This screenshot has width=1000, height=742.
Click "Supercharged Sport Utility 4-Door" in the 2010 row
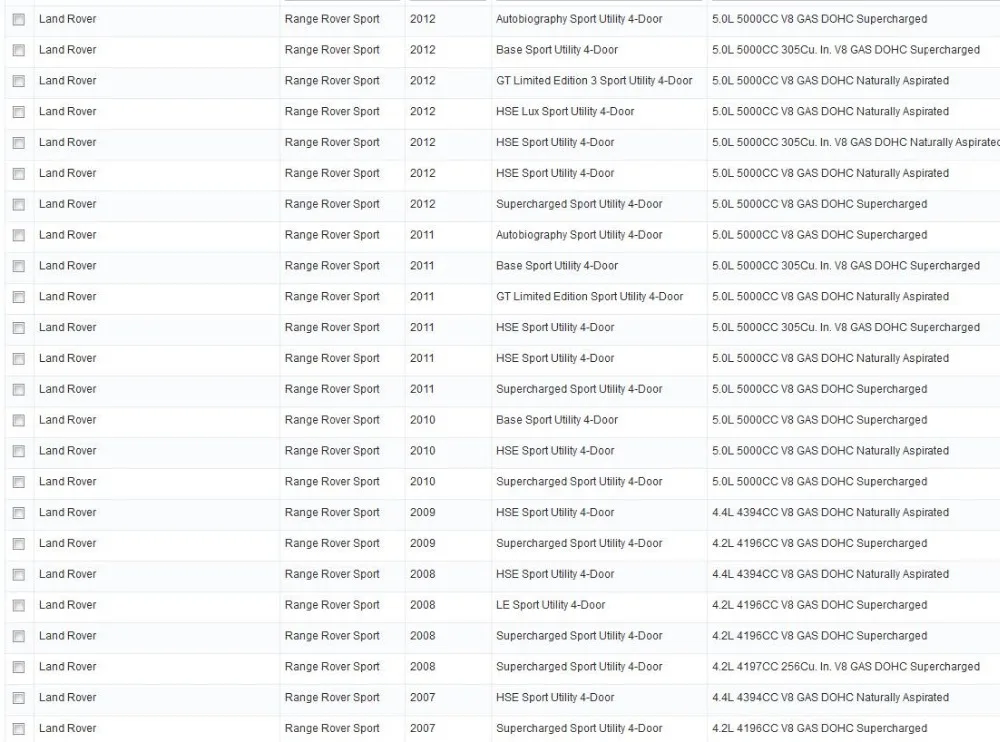[579, 482]
